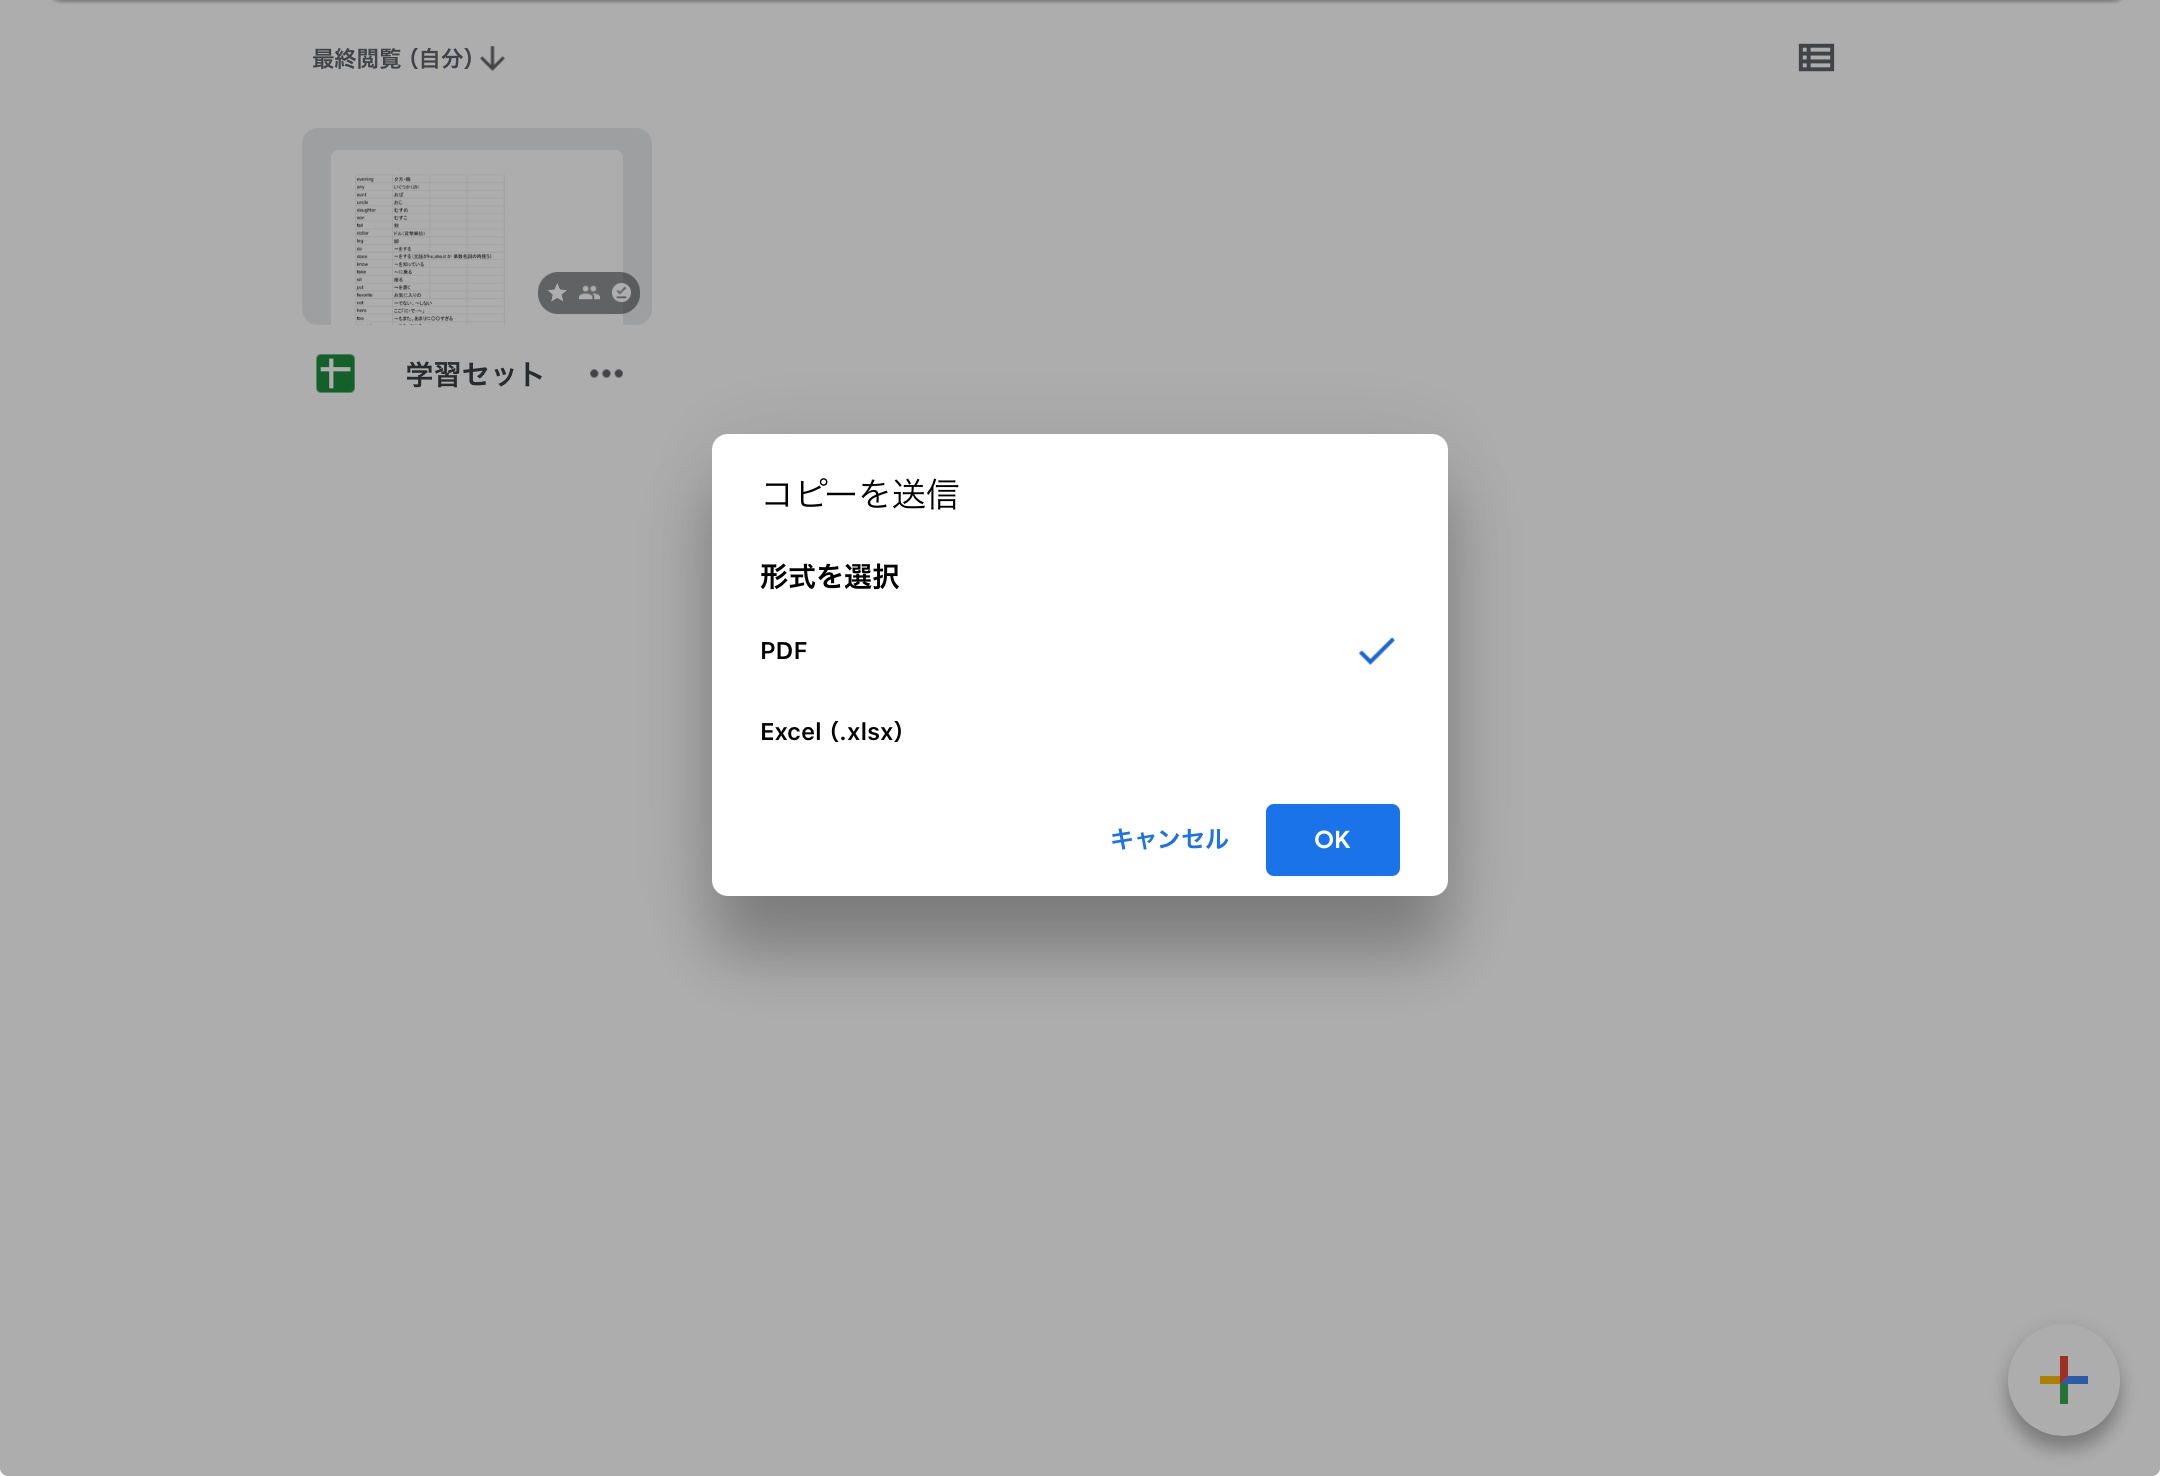Click the コピーを送信 dialog title
Screen dimensions: 2160x1476
[860, 494]
